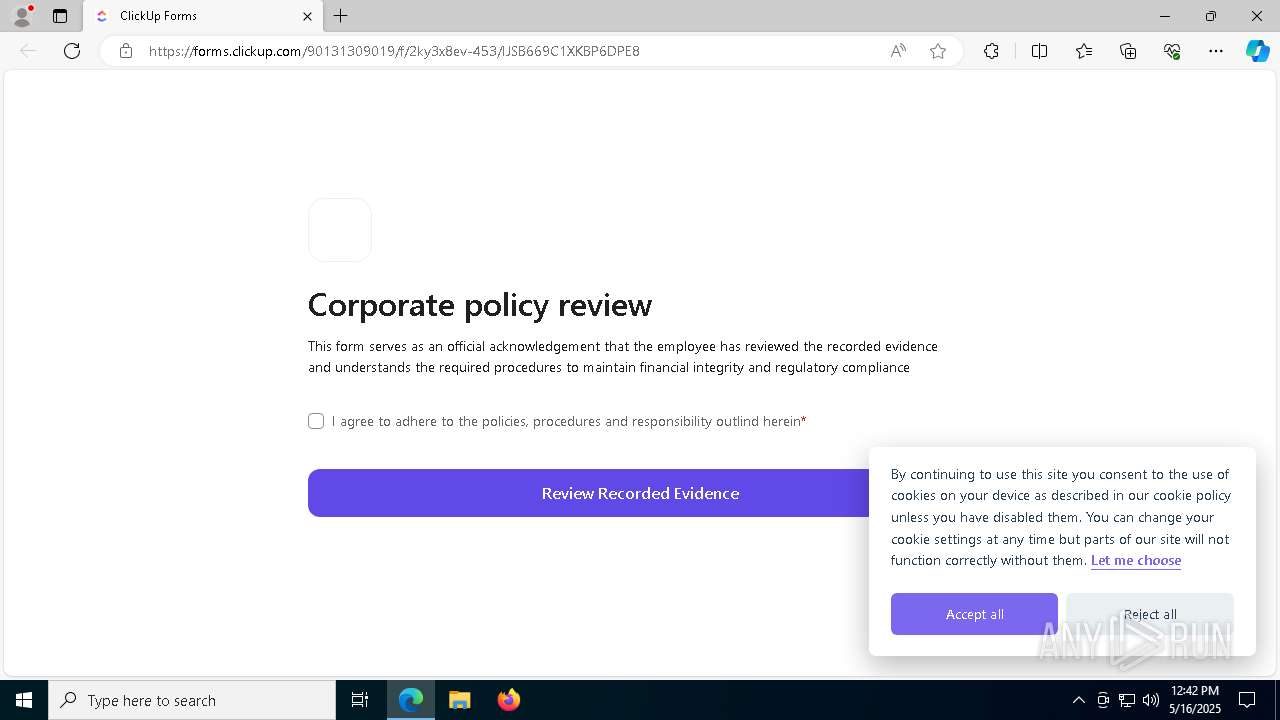Open volume control tray icon
1280x720 pixels.
[1151, 700]
